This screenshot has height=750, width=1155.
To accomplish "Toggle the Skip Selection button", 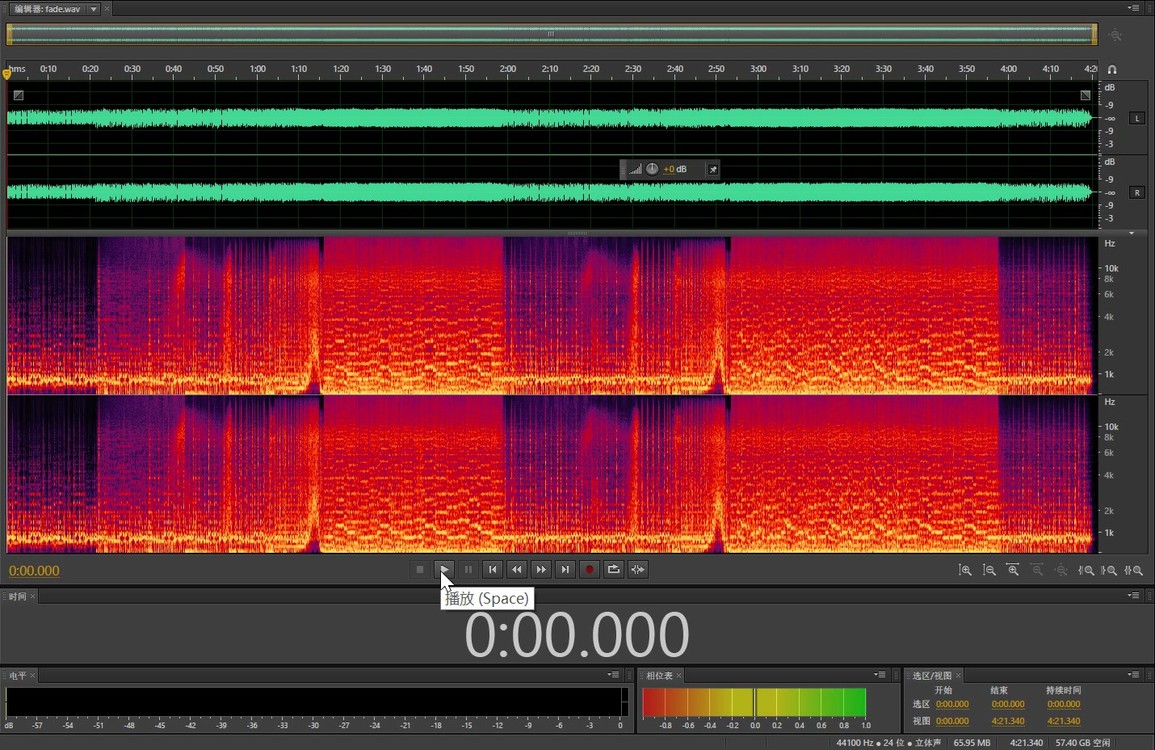I will coord(638,569).
